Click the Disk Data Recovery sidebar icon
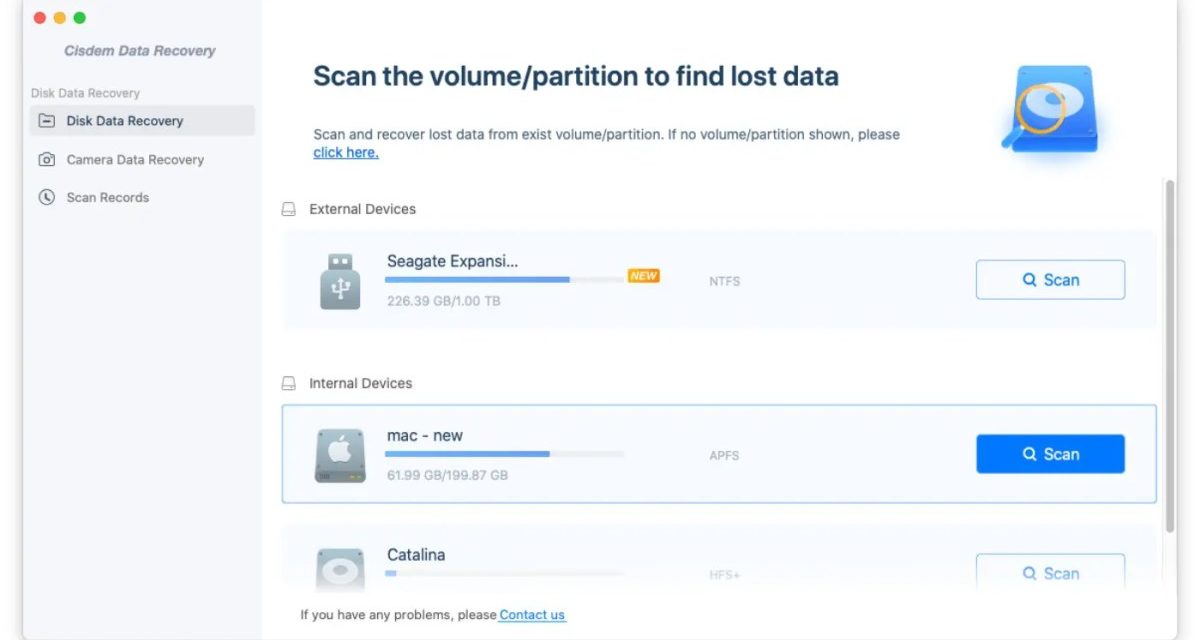This screenshot has height=640, width=1200. tap(46, 121)
